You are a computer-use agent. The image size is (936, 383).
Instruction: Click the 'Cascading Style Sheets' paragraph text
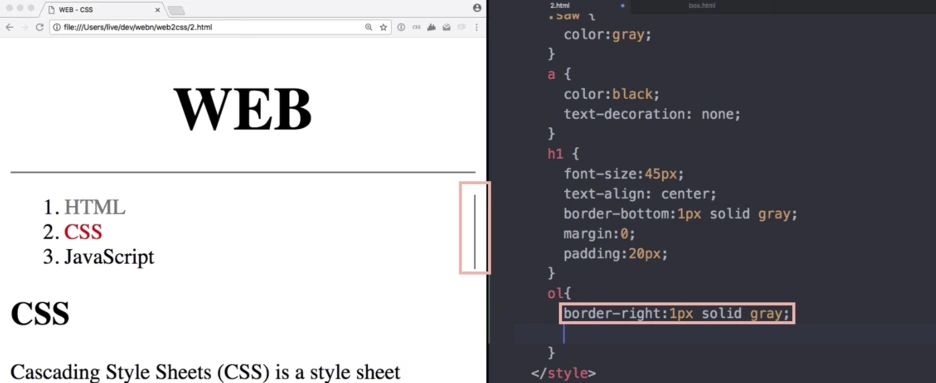coord(205,372)
